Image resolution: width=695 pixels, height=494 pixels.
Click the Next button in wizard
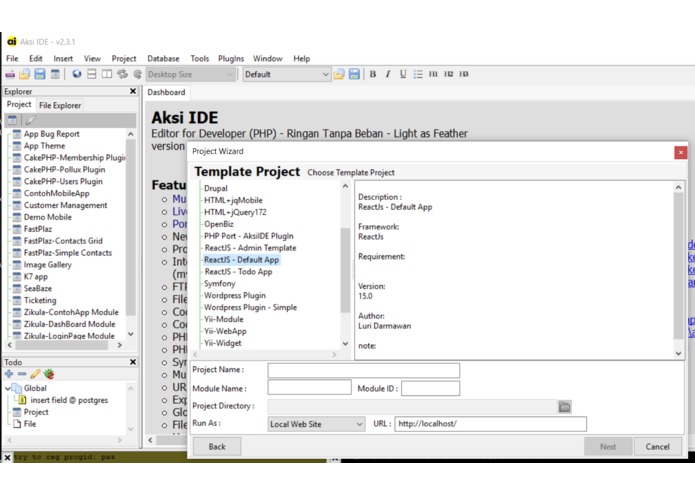tap(608, 447)
